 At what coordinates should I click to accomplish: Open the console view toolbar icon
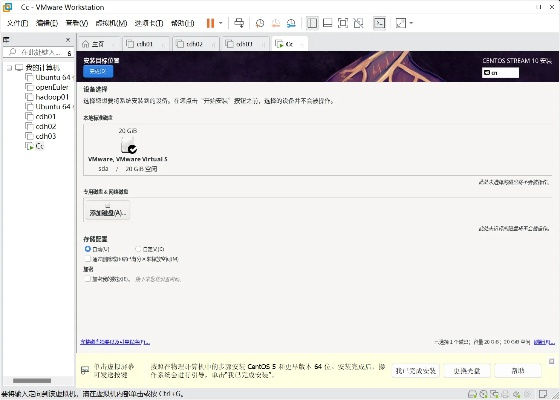click(379, 23)
